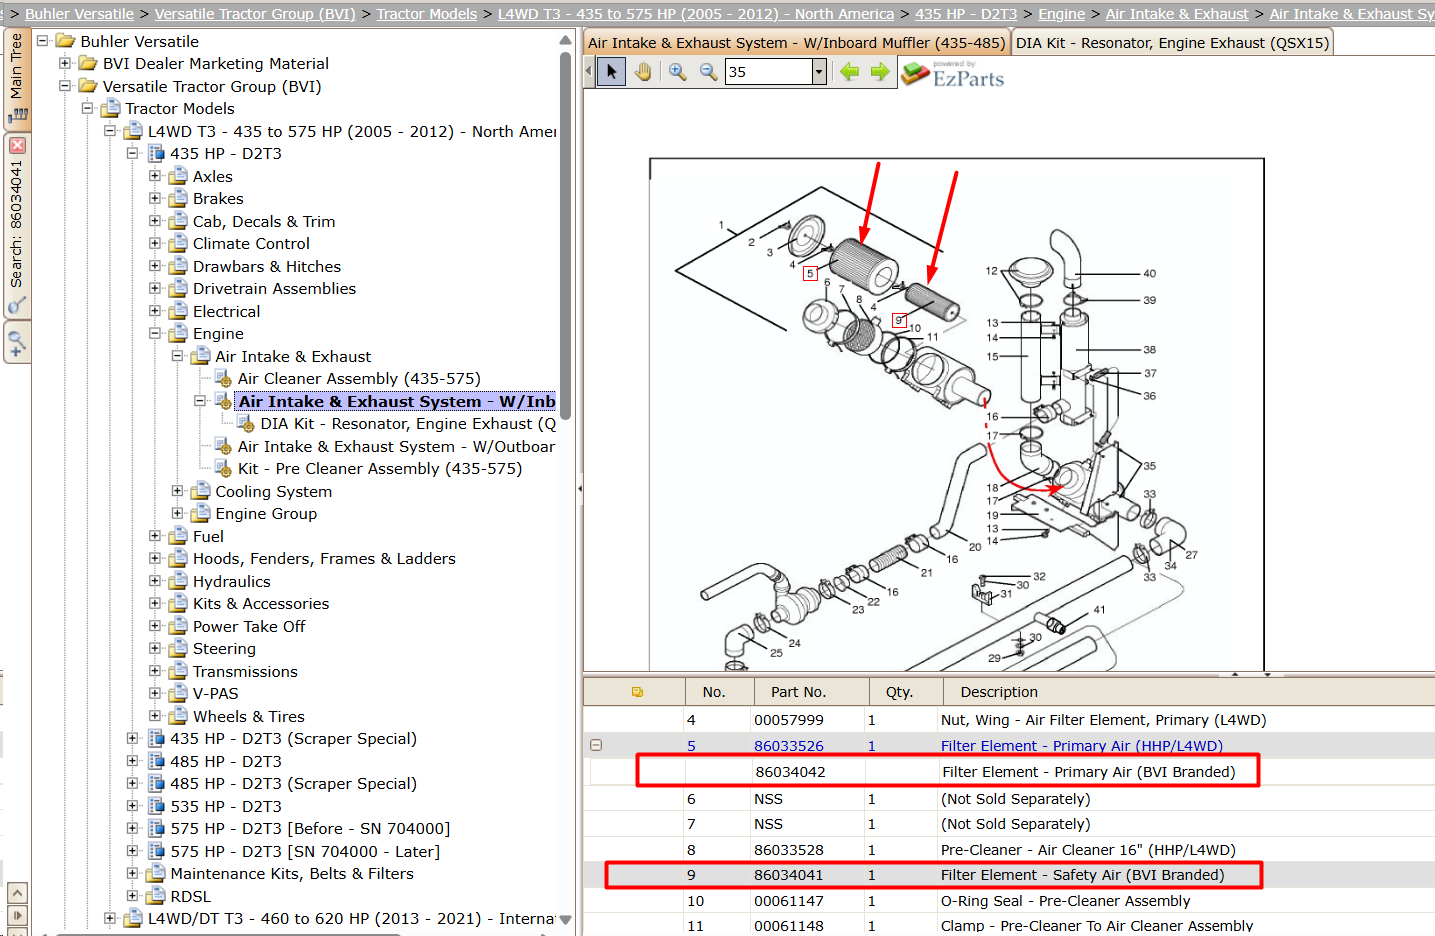
Task: Click the zoom level input field
Action: tap(768, 72)
